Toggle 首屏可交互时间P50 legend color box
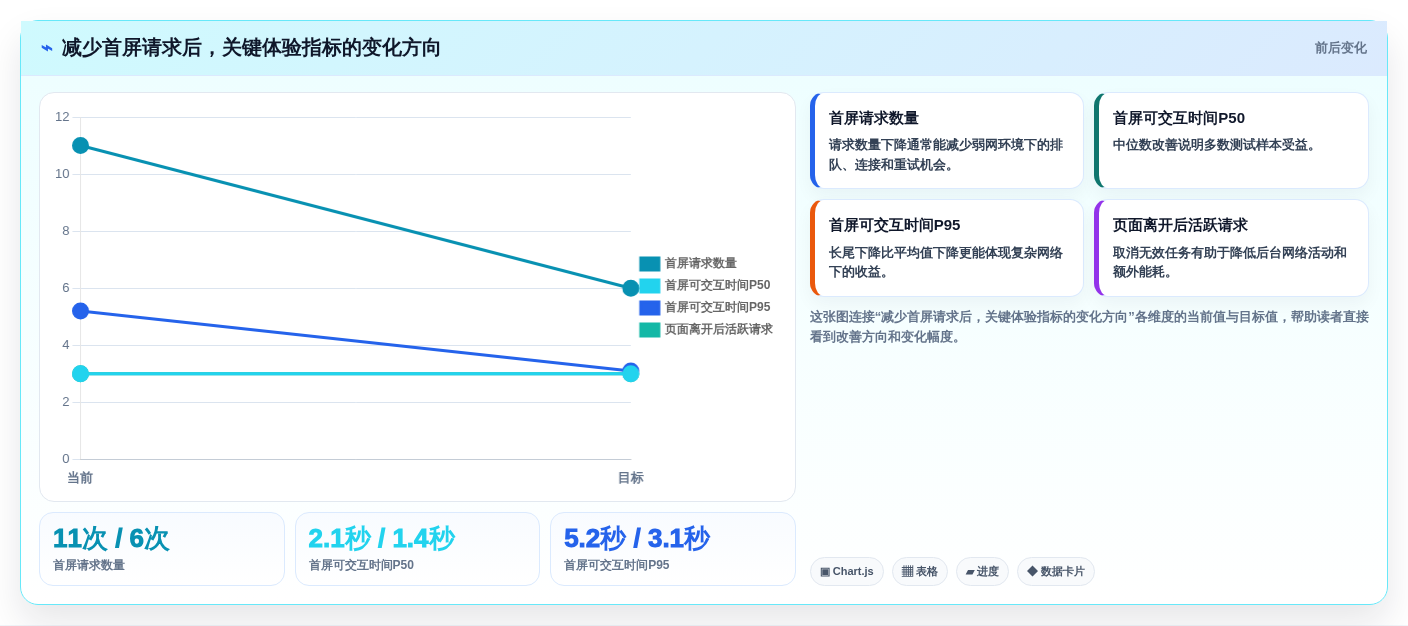1408x626 pixels. click(650, 286)
